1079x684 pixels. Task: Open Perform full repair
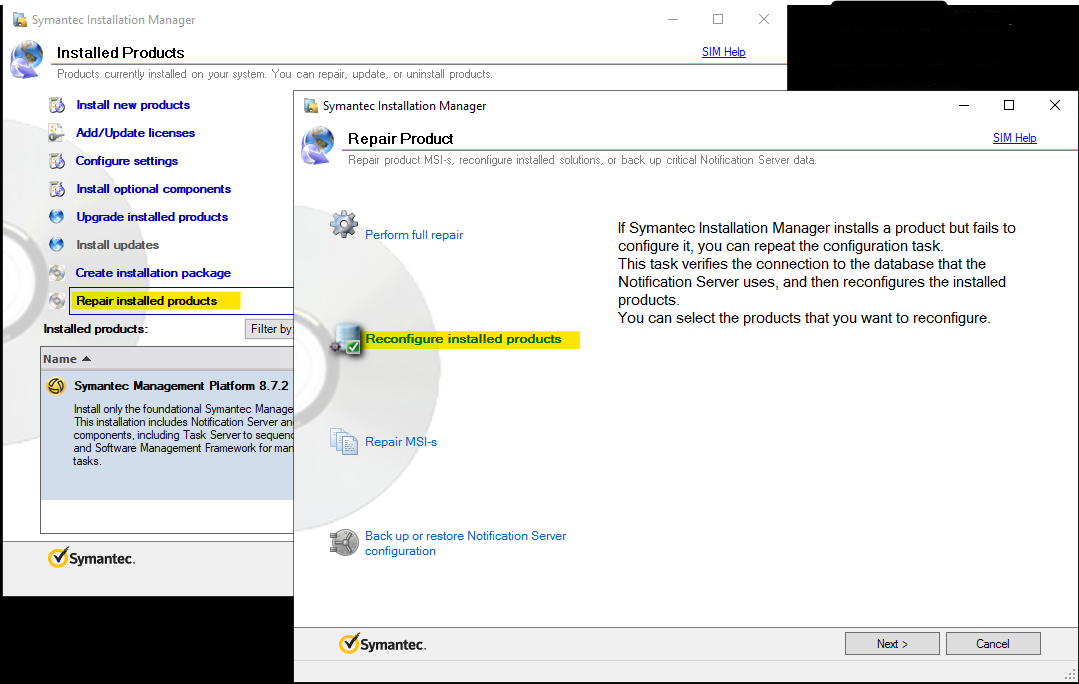click(x=414, y=235)
